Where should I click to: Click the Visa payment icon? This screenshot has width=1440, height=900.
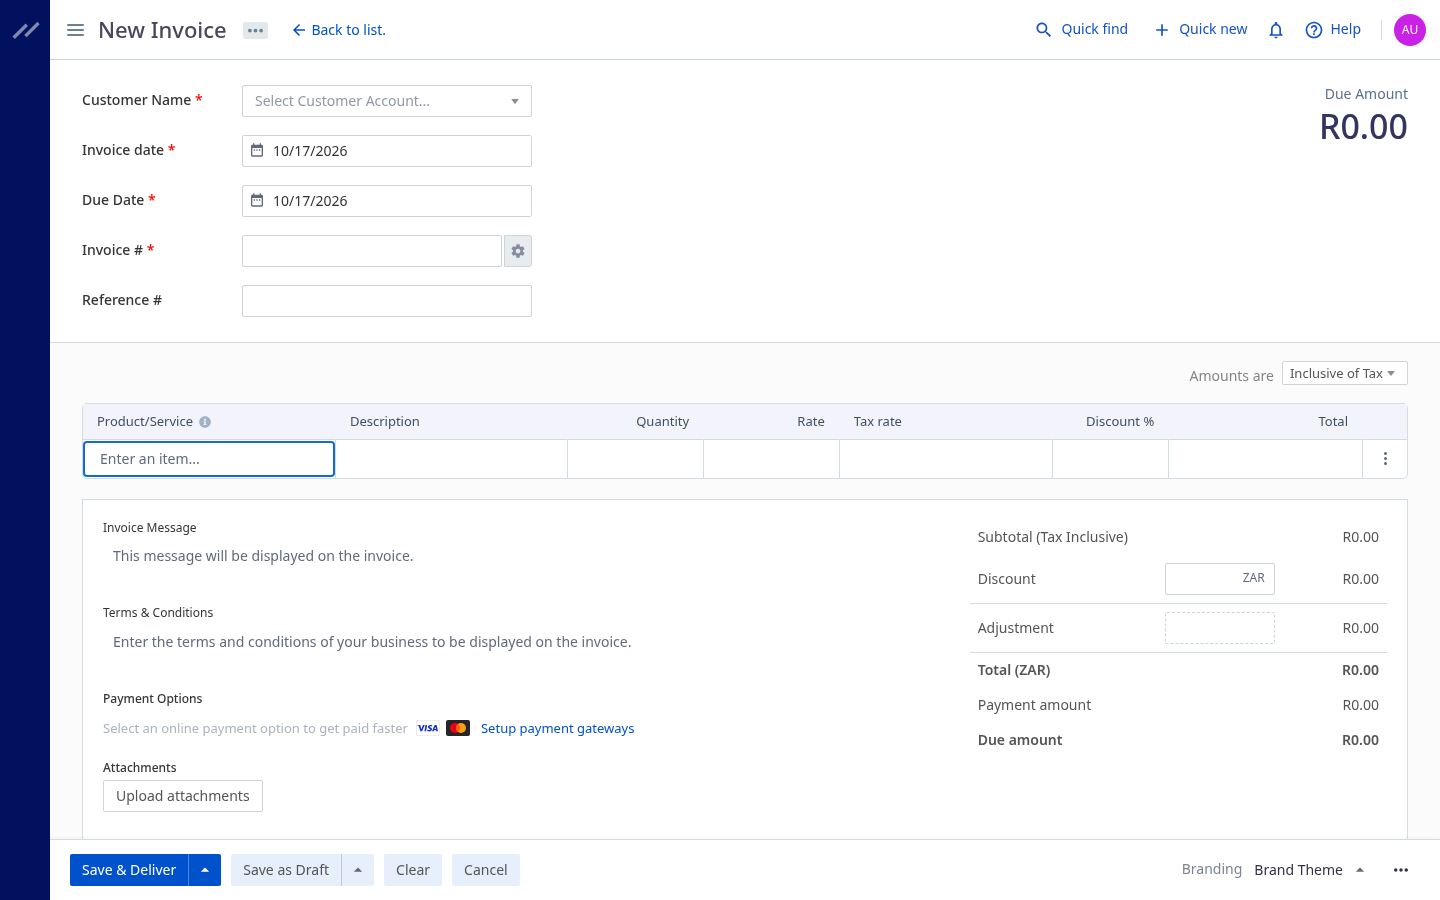(428, 728)
